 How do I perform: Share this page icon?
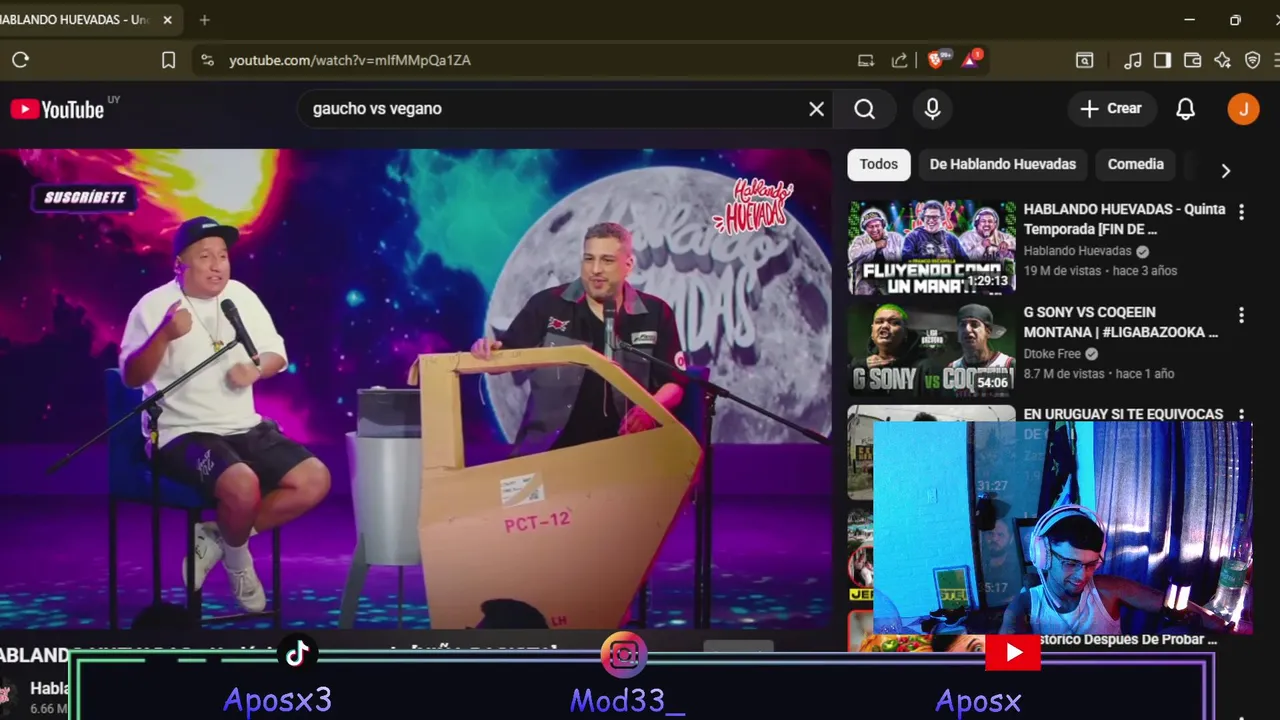900,60
